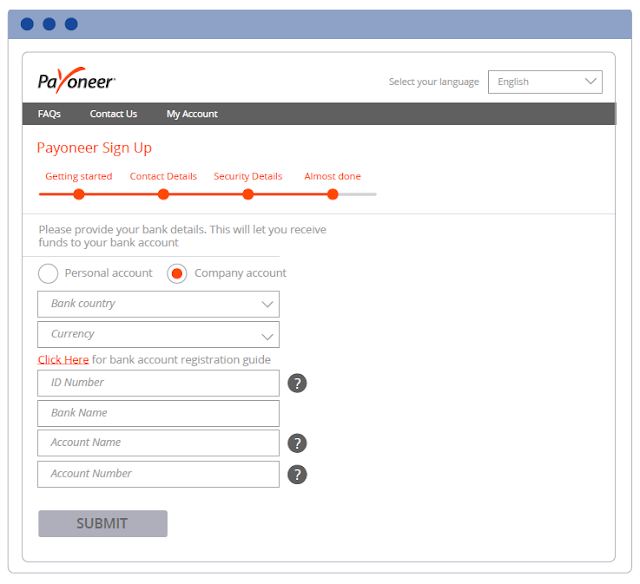This screenshot has width=640, height=584.
Task: Select the Personal account radio button
Action: point(48,273)
